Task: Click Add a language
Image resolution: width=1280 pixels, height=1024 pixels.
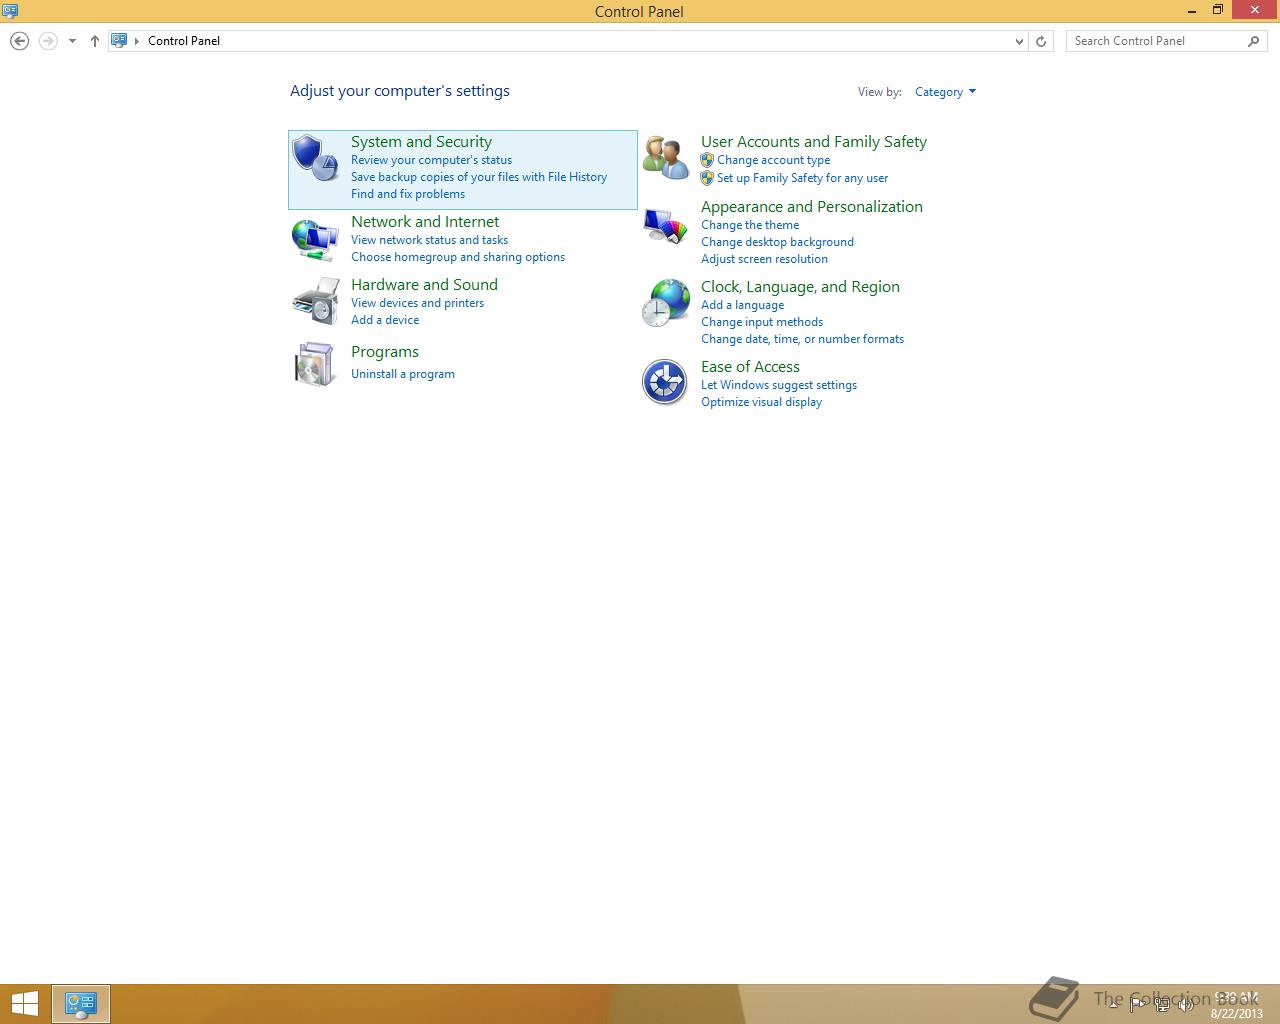Action: click(x=742, y=305)
